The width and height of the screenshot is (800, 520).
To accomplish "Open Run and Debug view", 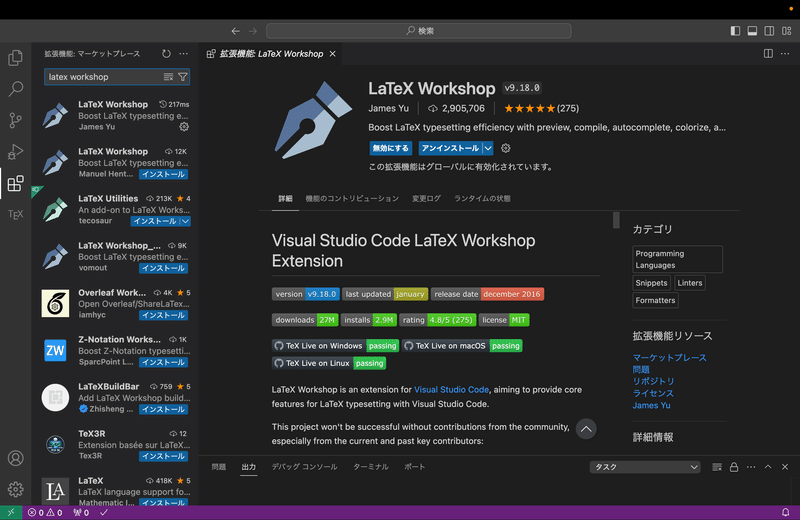I will tap(15, 152).
